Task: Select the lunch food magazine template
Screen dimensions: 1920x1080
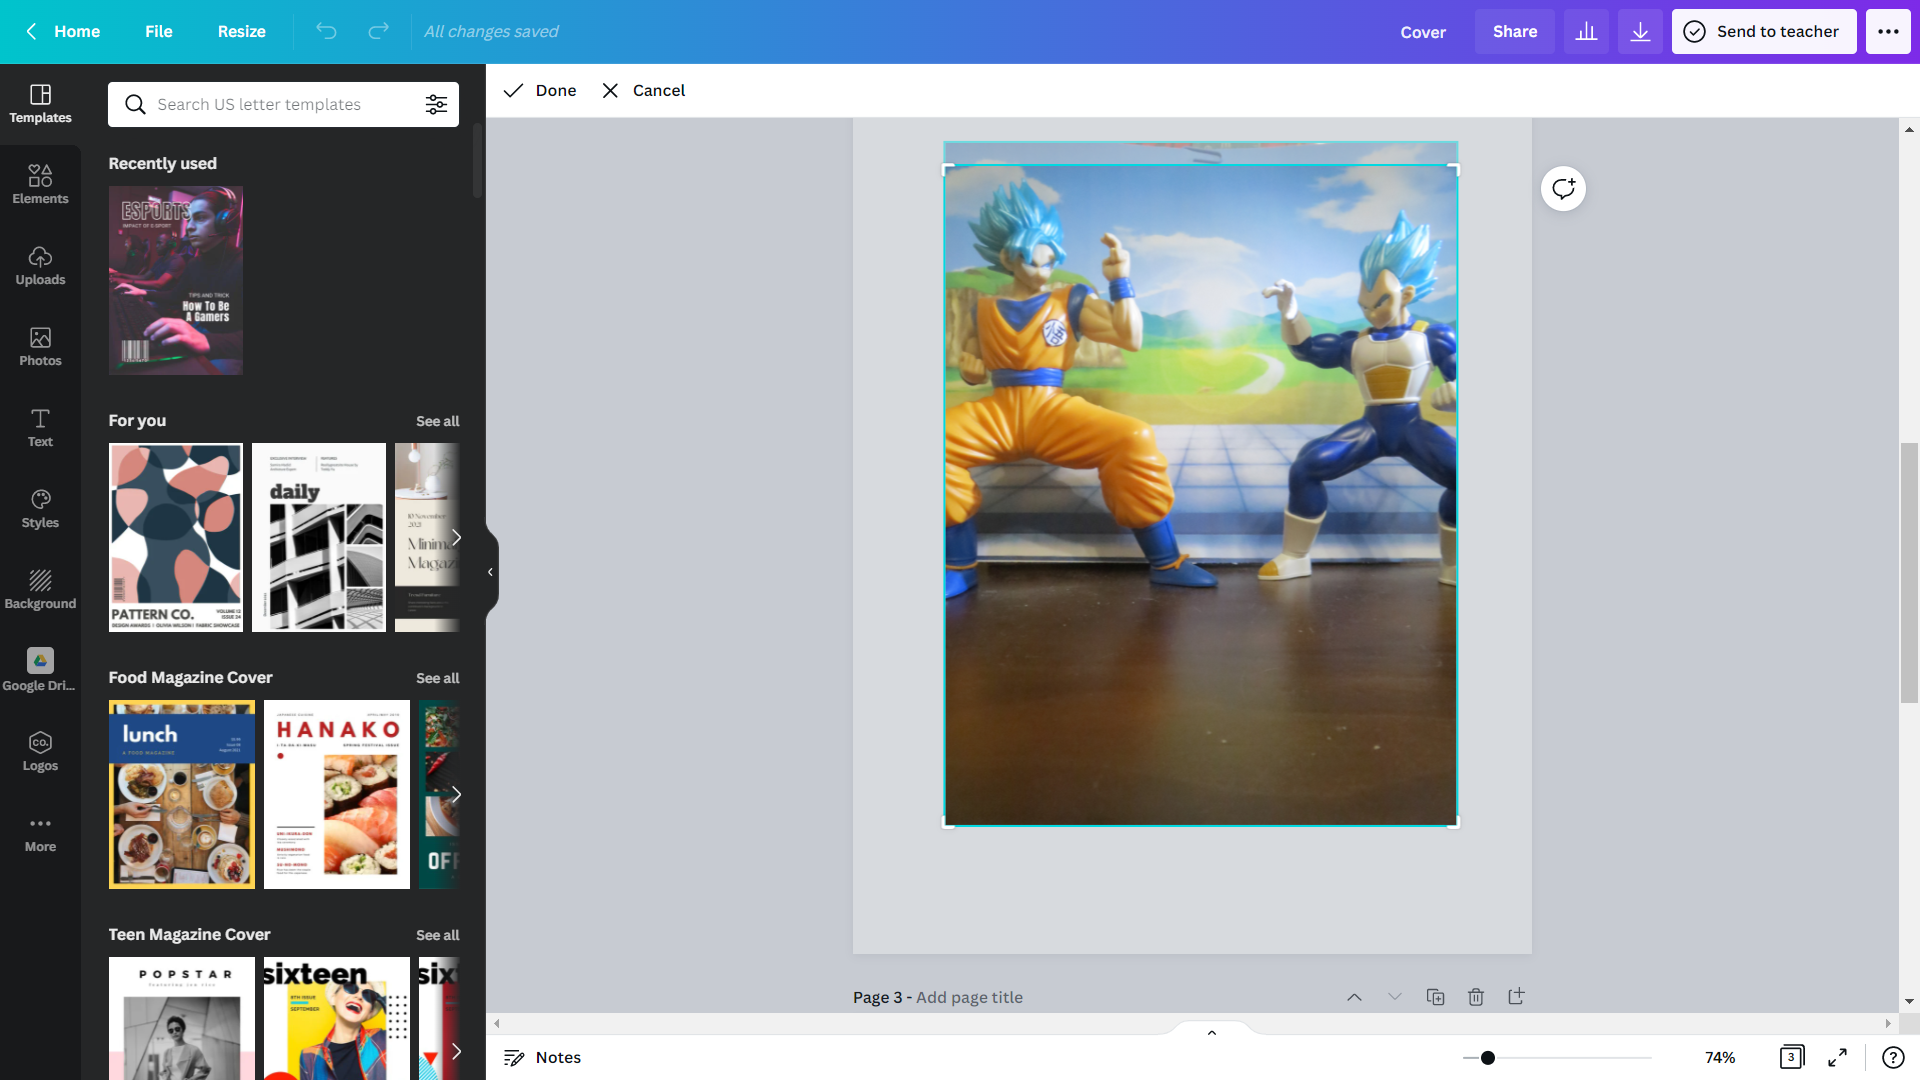Action: click(x=182, y=794)
